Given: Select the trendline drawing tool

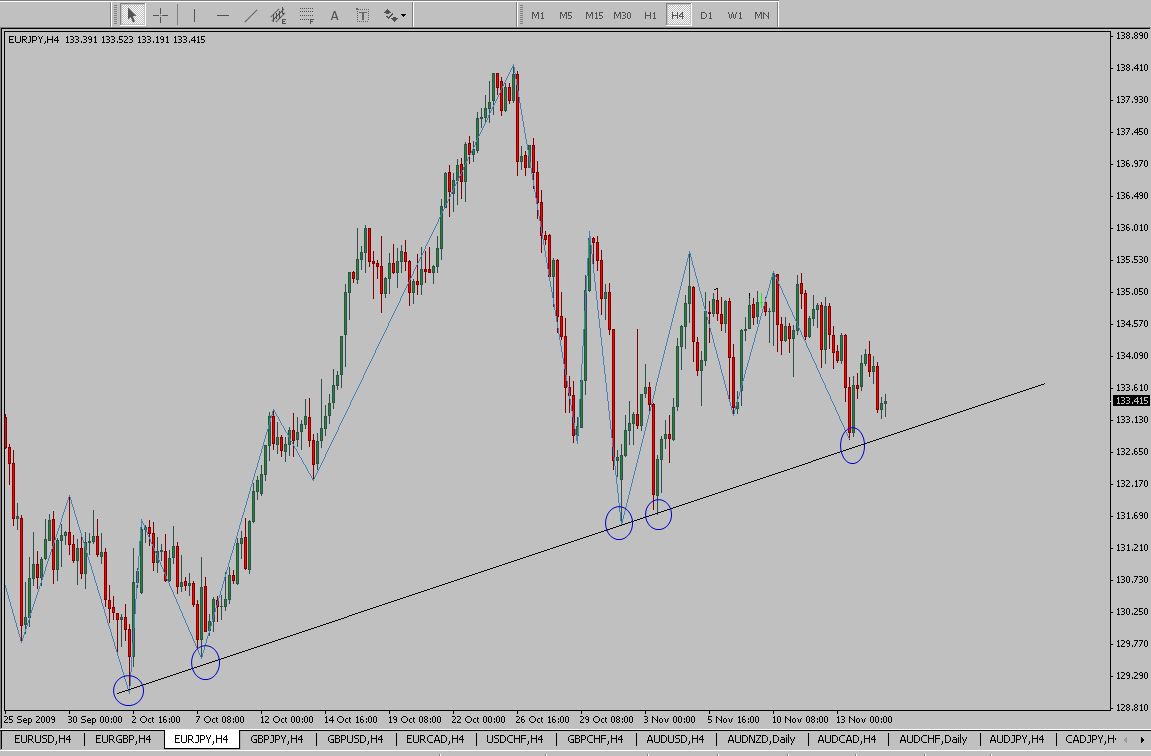Looking at the screenshot, I should pos(251,15).
